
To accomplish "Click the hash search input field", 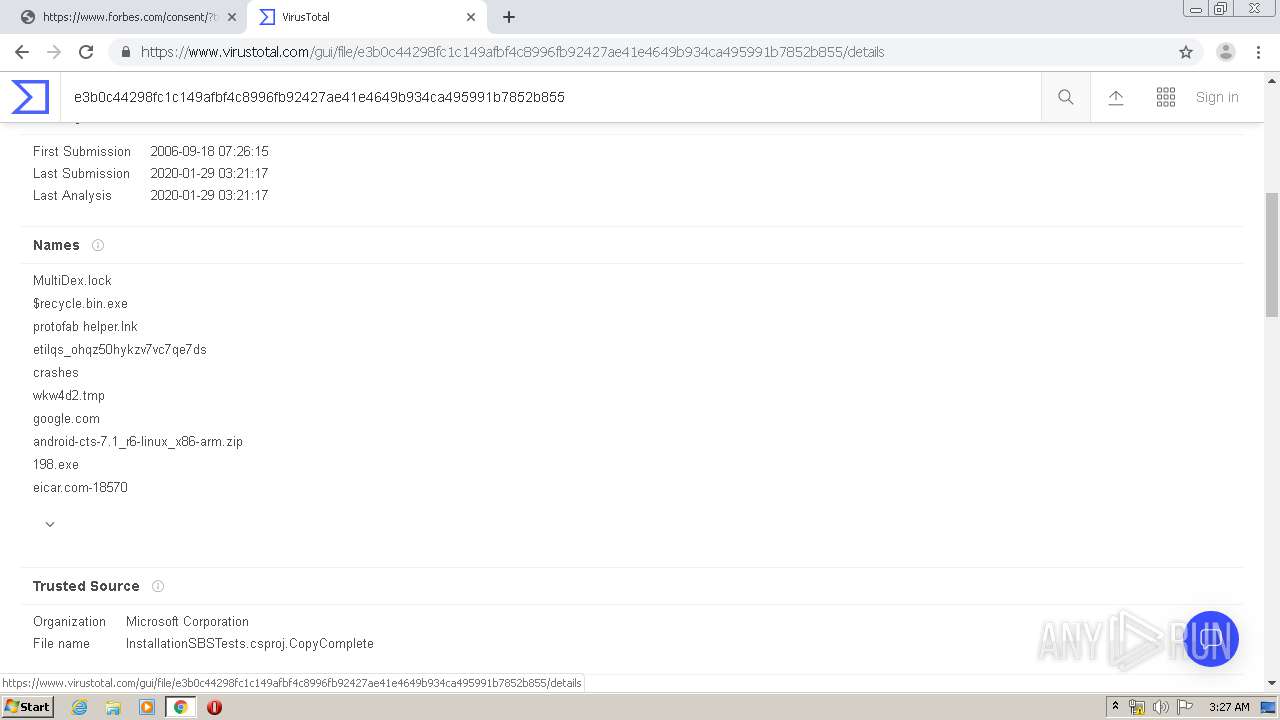I will click(550, 97).
